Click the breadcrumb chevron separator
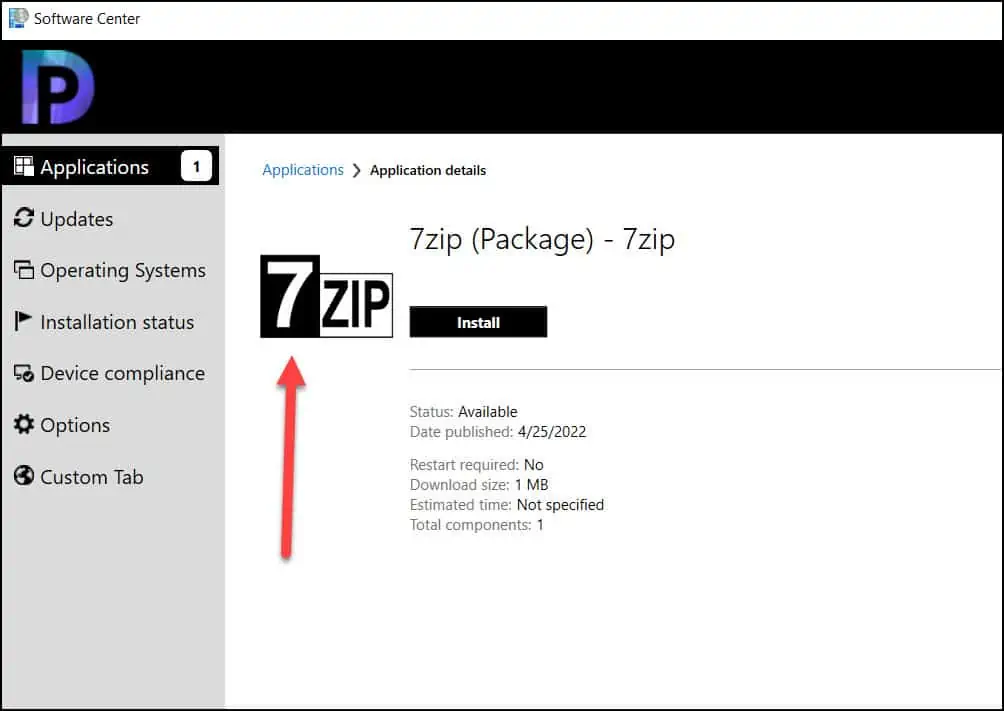The width and height of the screenshot is (1004, 711). 357,170
